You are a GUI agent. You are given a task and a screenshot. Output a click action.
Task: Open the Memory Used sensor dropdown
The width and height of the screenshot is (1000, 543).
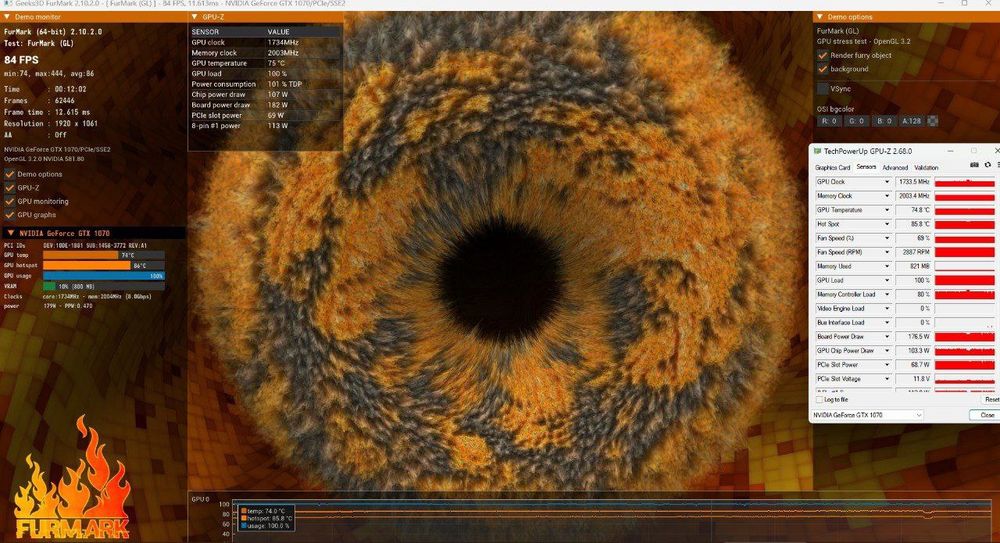pyautogui.click(x=886, y=266)
